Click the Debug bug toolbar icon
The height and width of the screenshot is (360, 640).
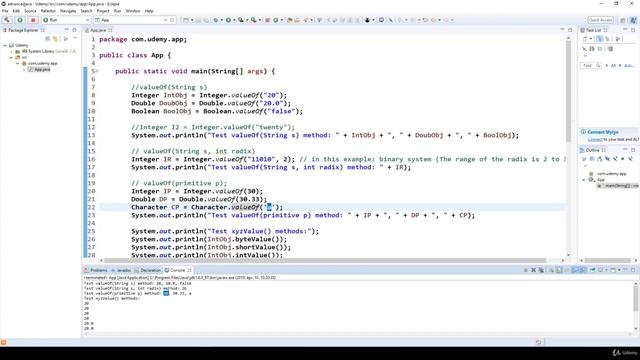[216, 20]
